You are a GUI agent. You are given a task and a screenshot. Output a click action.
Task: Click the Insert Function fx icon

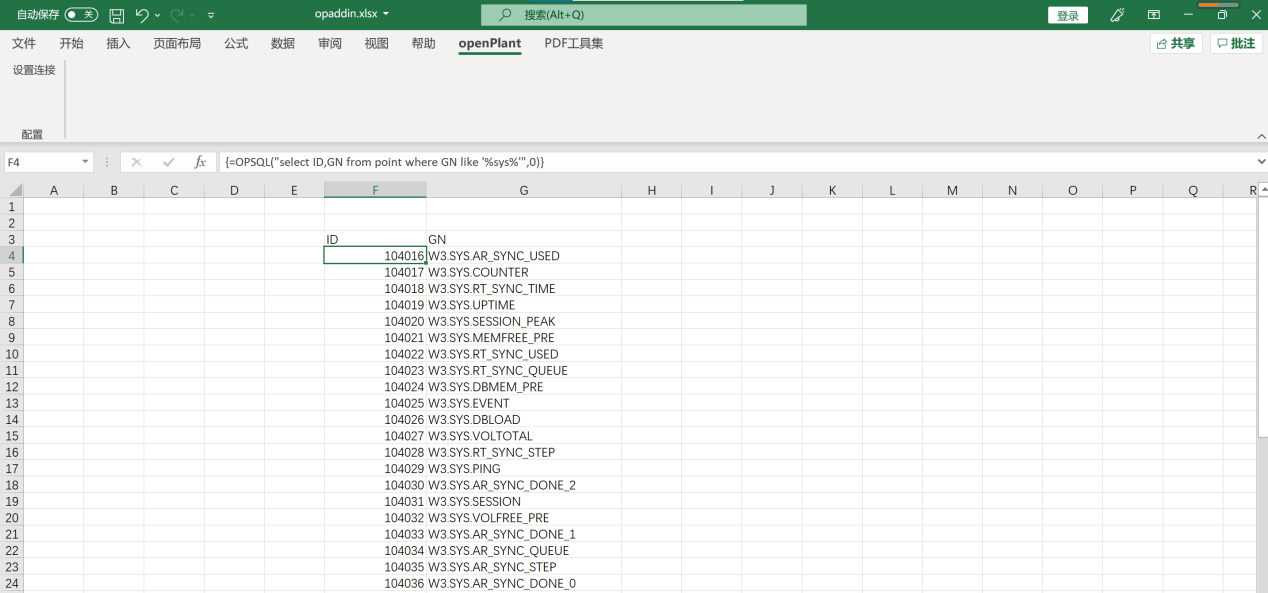[200, 162]
